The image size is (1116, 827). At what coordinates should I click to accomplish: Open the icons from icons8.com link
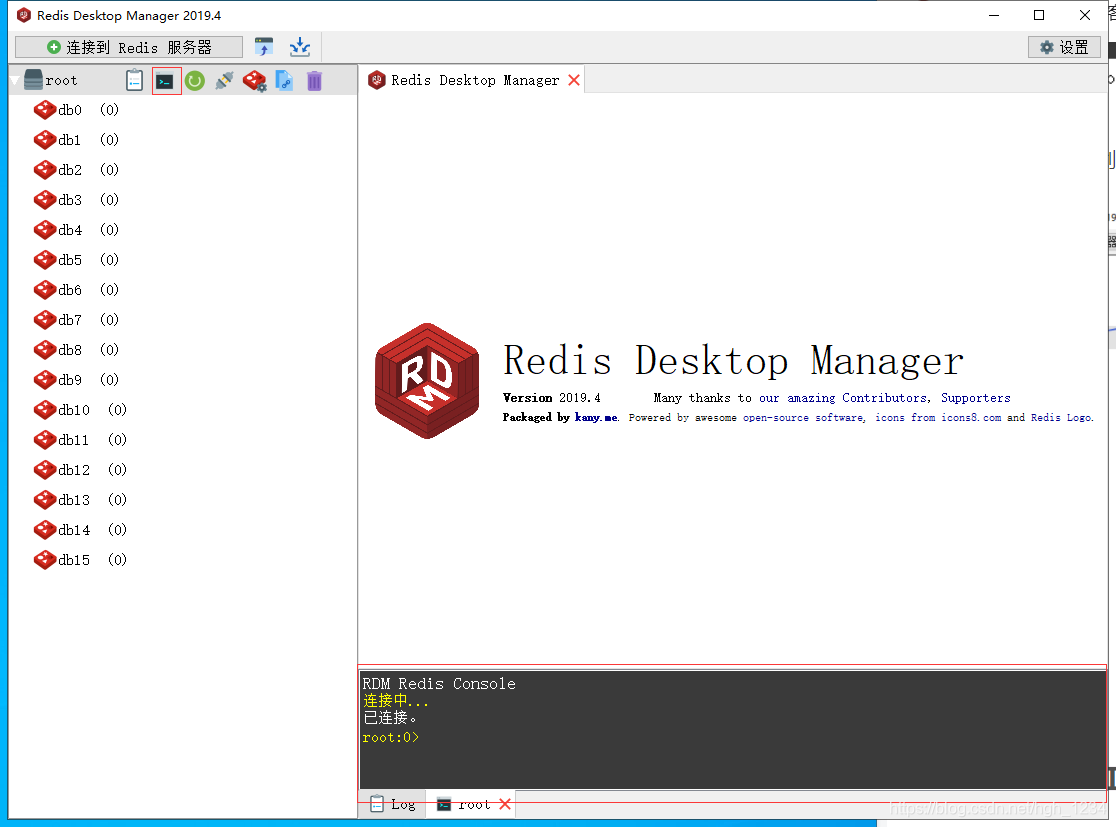pos(938,417)
